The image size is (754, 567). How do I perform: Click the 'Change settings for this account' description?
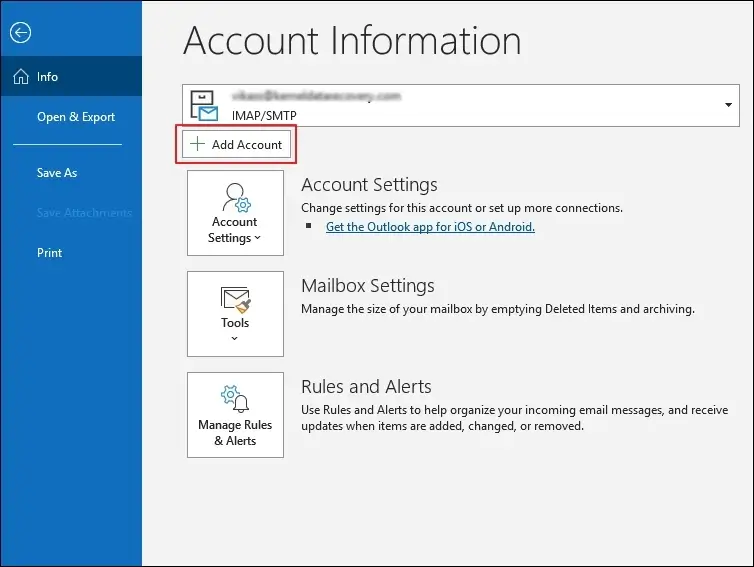pos(462,208)
